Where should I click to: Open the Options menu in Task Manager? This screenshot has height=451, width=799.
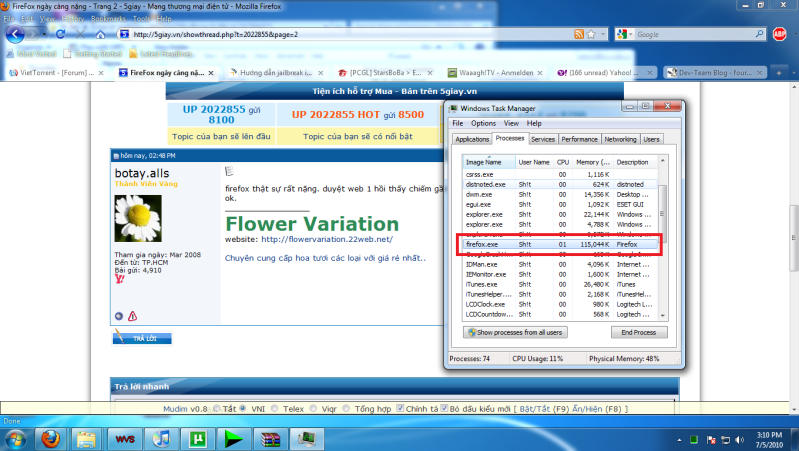coord(482,123)
